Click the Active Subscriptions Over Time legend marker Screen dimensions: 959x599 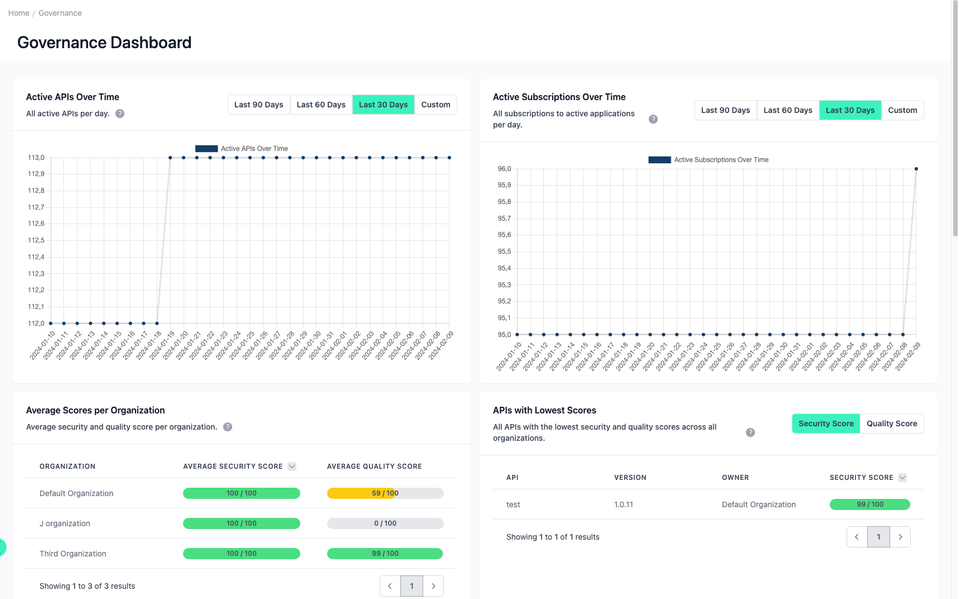tap(660, 159)
